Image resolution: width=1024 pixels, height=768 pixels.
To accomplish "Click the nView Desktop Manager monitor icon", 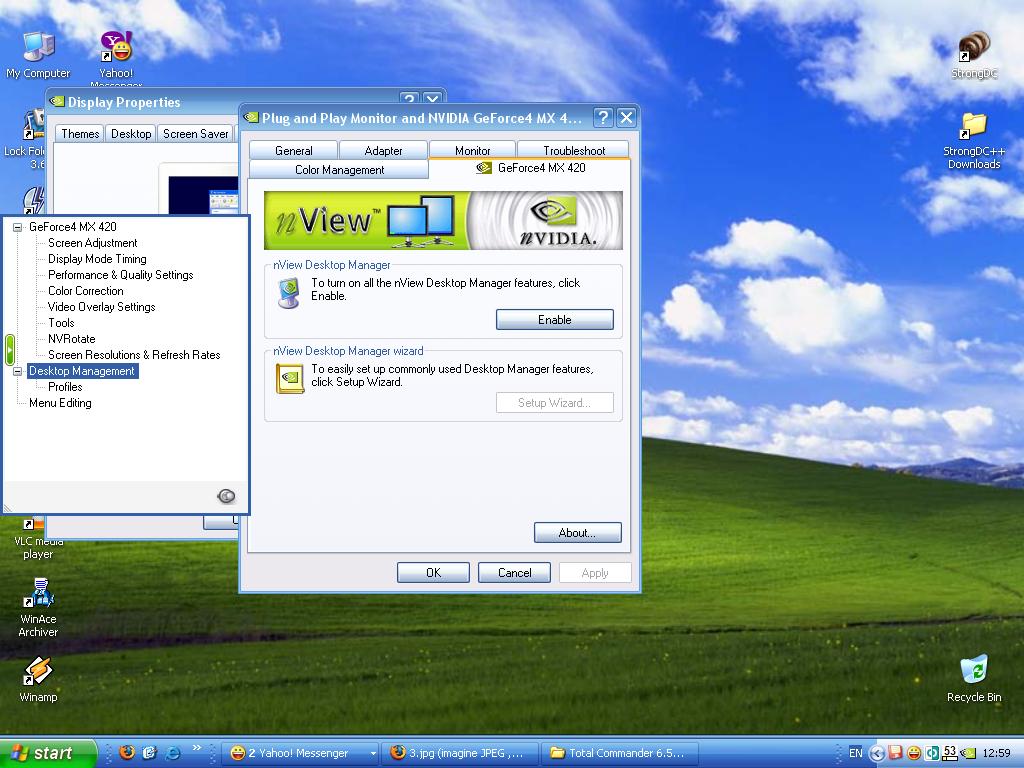I will pyautogui.click(x=289, y=293).
